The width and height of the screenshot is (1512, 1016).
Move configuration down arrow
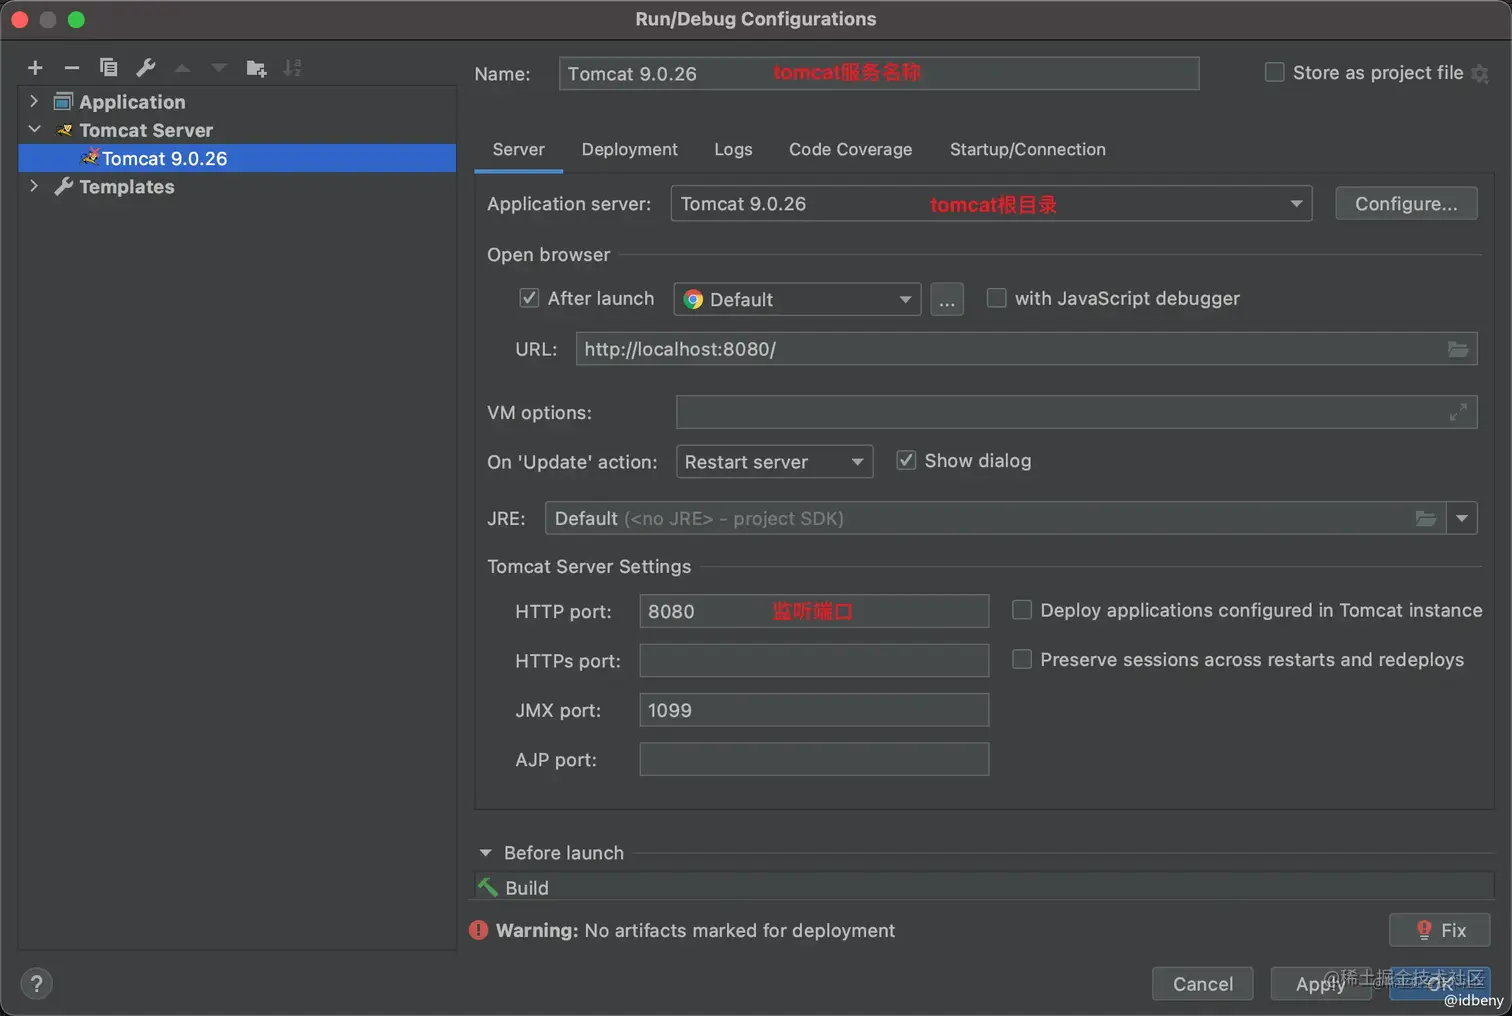(x=219, y=68)
